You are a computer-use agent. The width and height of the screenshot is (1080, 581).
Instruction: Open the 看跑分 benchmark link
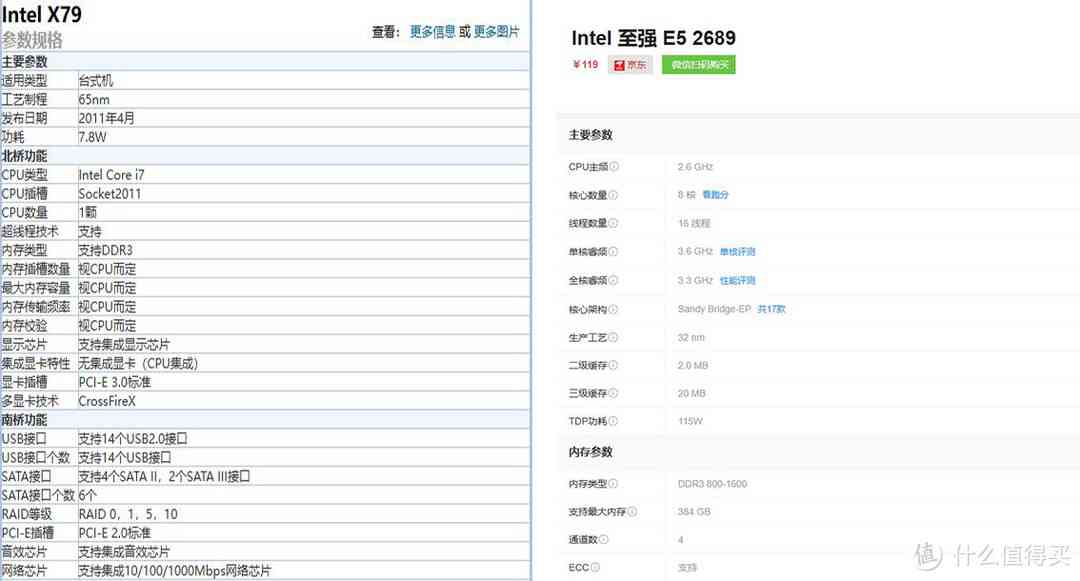(714, 195)
